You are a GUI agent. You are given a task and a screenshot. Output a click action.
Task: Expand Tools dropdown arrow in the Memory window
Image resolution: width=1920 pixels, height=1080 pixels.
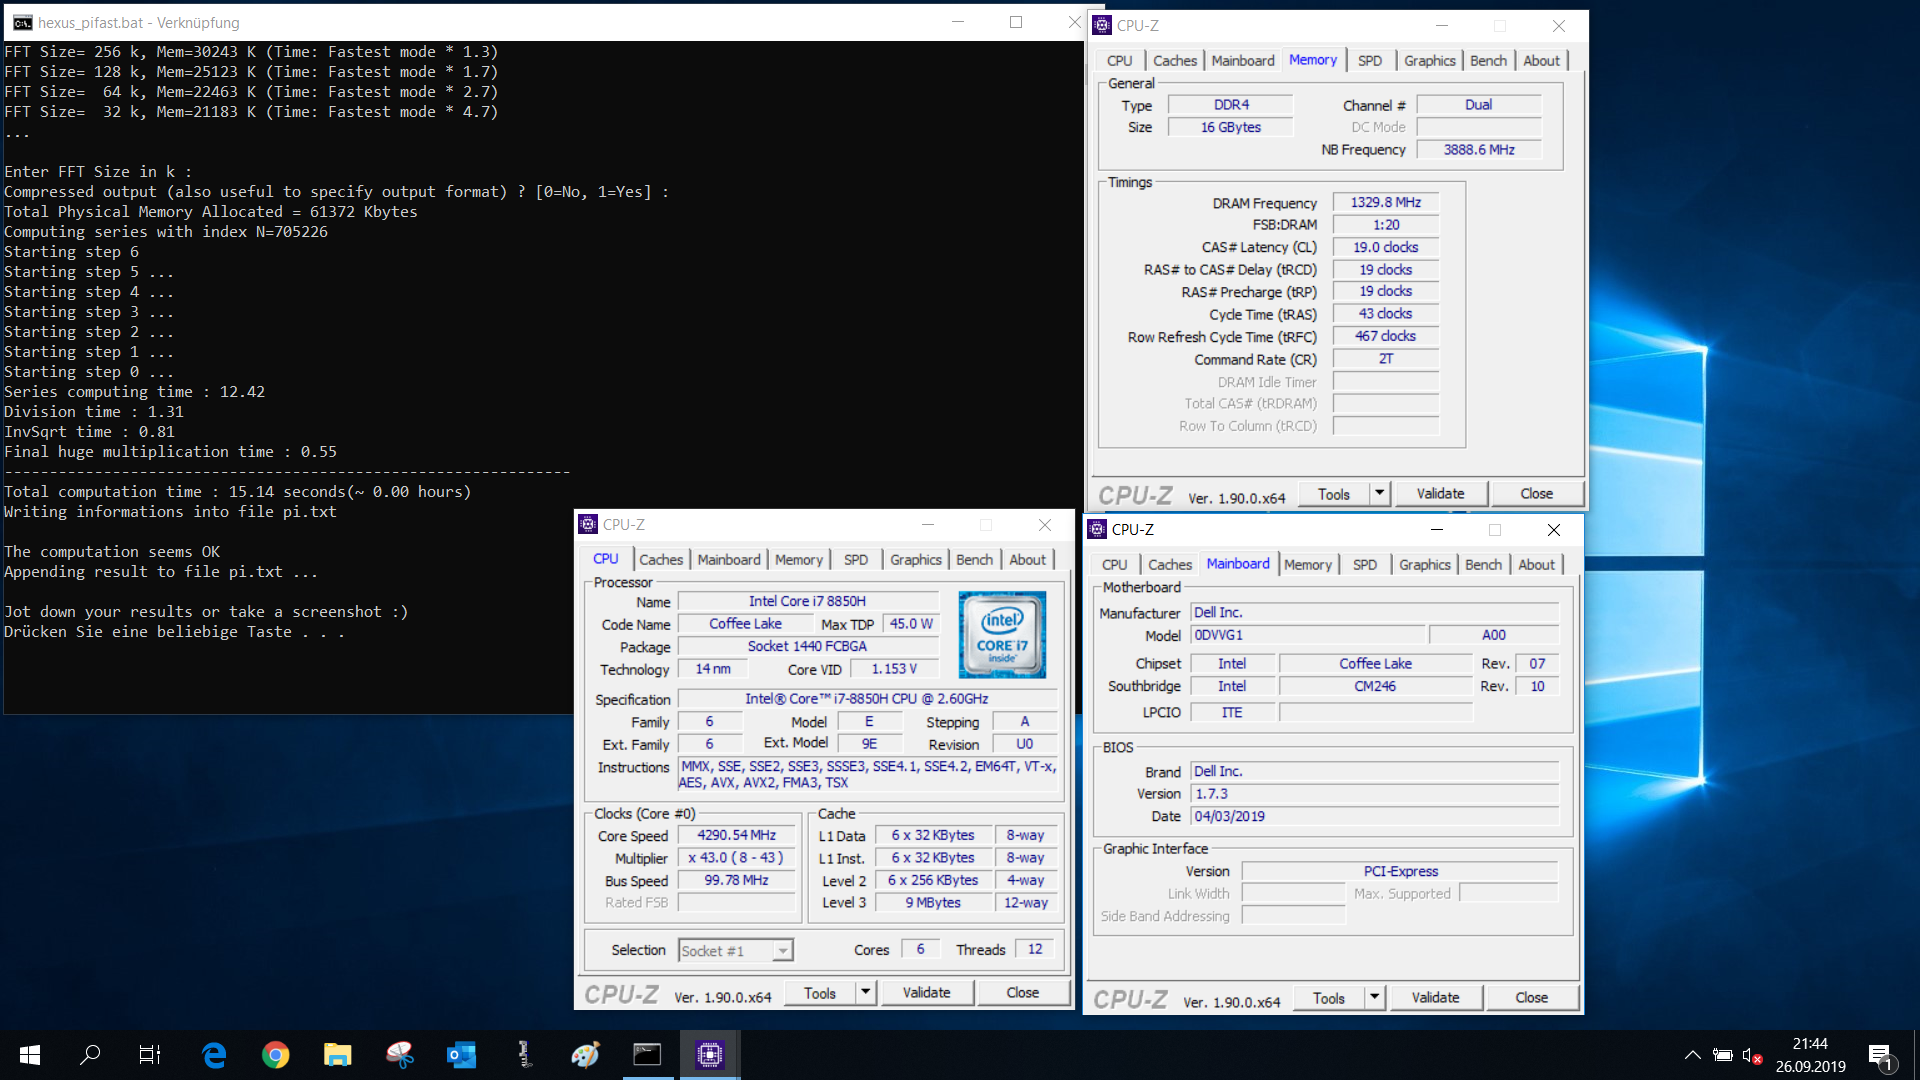tap(1380, 493)
